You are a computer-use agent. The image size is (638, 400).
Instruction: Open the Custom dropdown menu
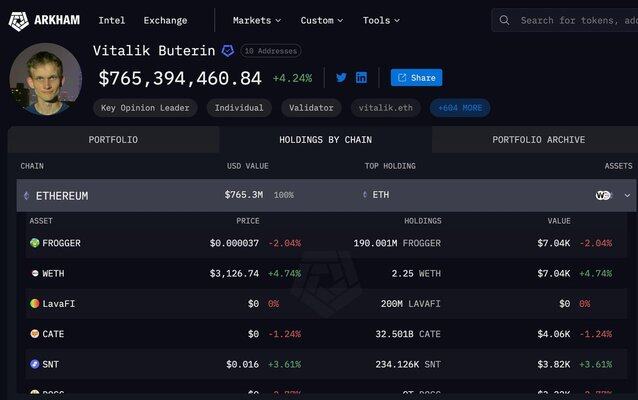click(x=321, y=20)
